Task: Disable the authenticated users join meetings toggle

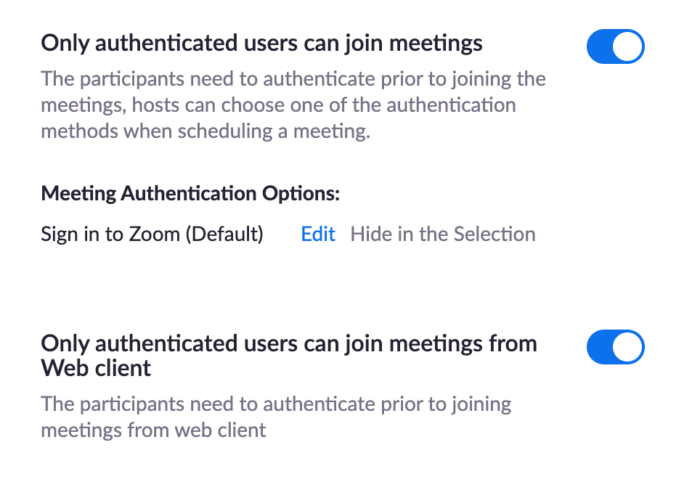Action: pyautogui.click(x=615, y=47)
